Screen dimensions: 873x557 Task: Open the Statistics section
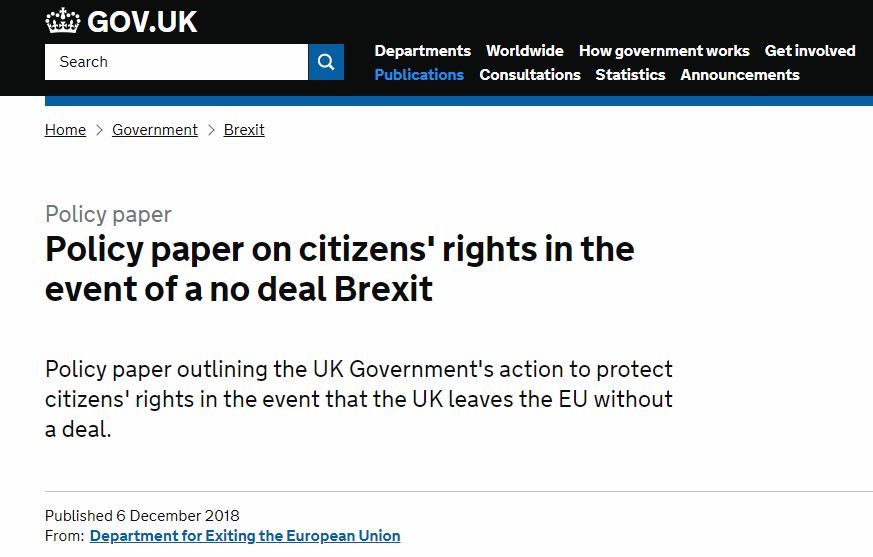click(x=630, y=75)
